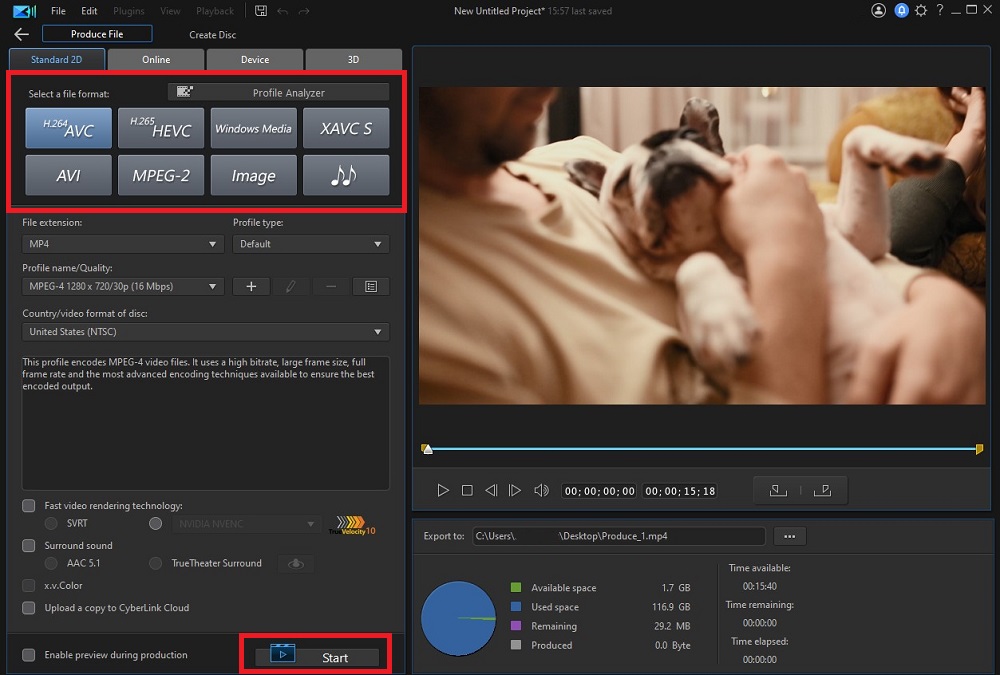Enable preview during production
The width and height of the screenshot is (1000, 675).
[x=29, y=653]
